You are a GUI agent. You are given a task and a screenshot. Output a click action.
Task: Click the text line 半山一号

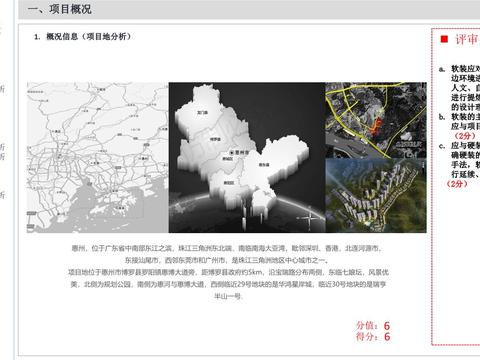tap(228, 296)
